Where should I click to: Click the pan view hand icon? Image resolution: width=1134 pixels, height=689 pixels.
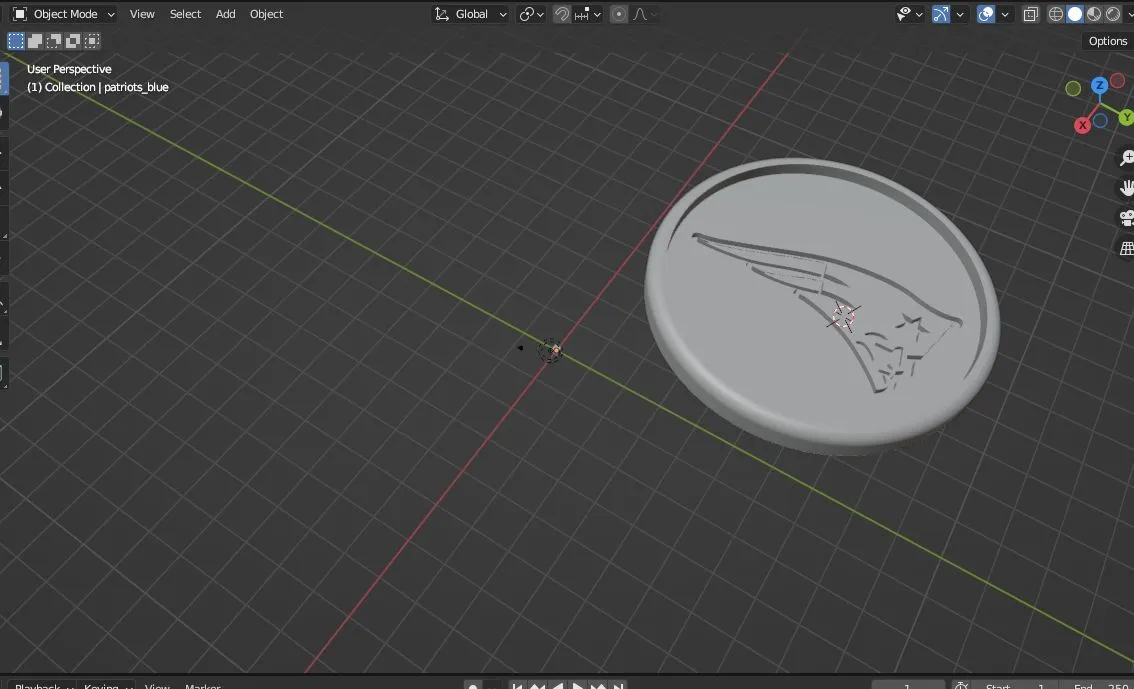tap(1126, 188)
